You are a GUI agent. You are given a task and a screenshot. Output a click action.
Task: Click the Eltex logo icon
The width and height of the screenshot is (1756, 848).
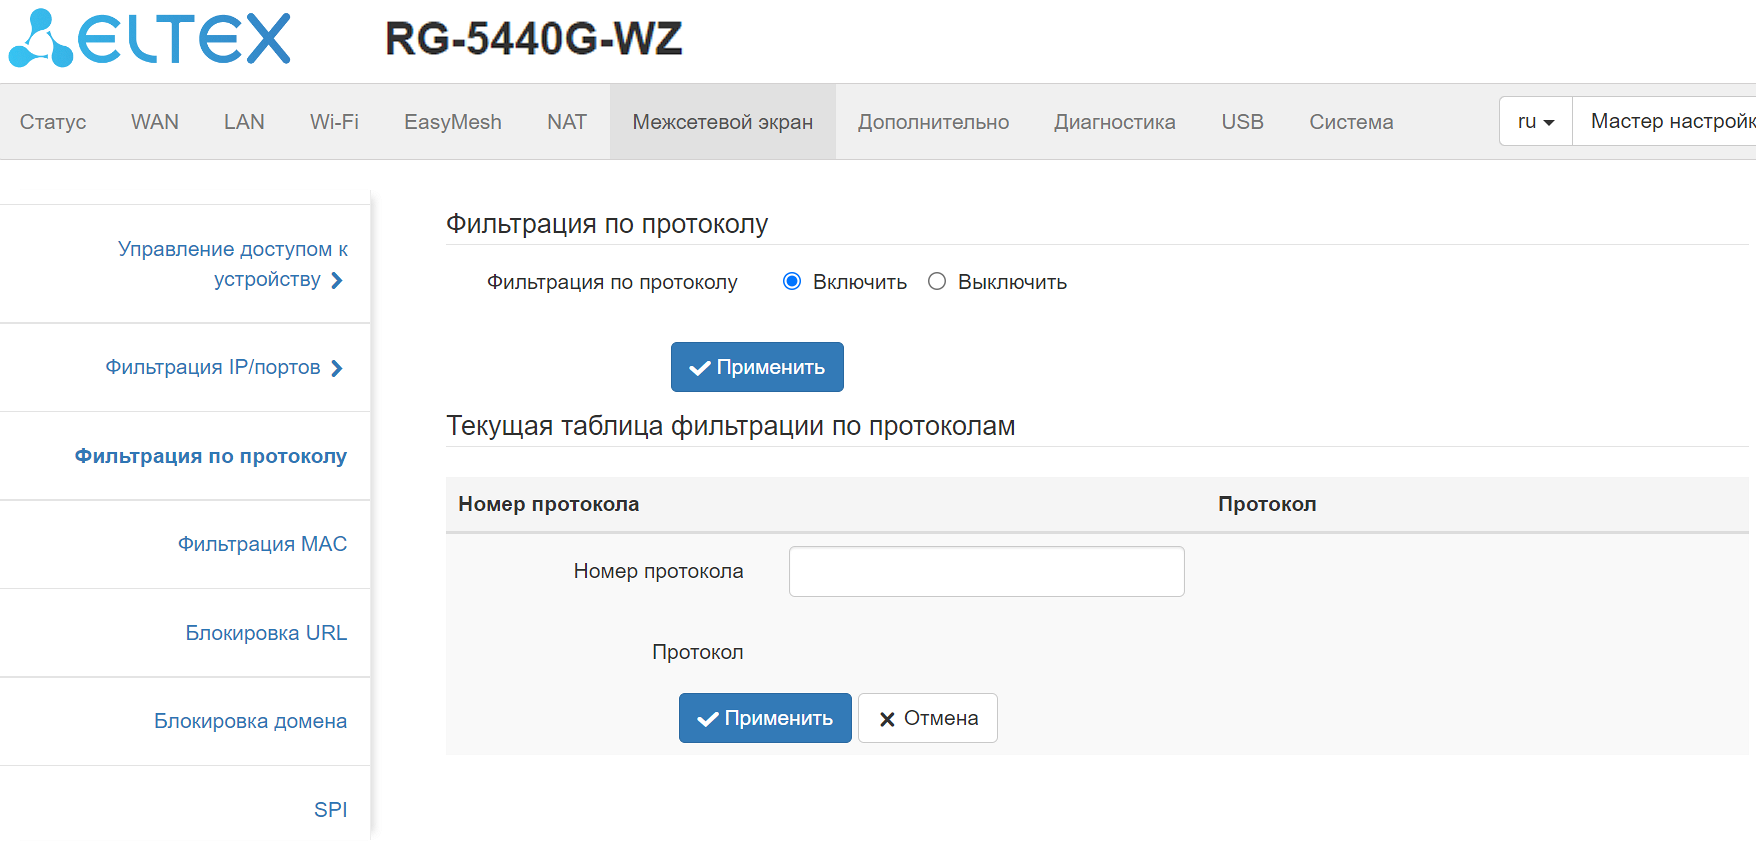click(42, 40)
